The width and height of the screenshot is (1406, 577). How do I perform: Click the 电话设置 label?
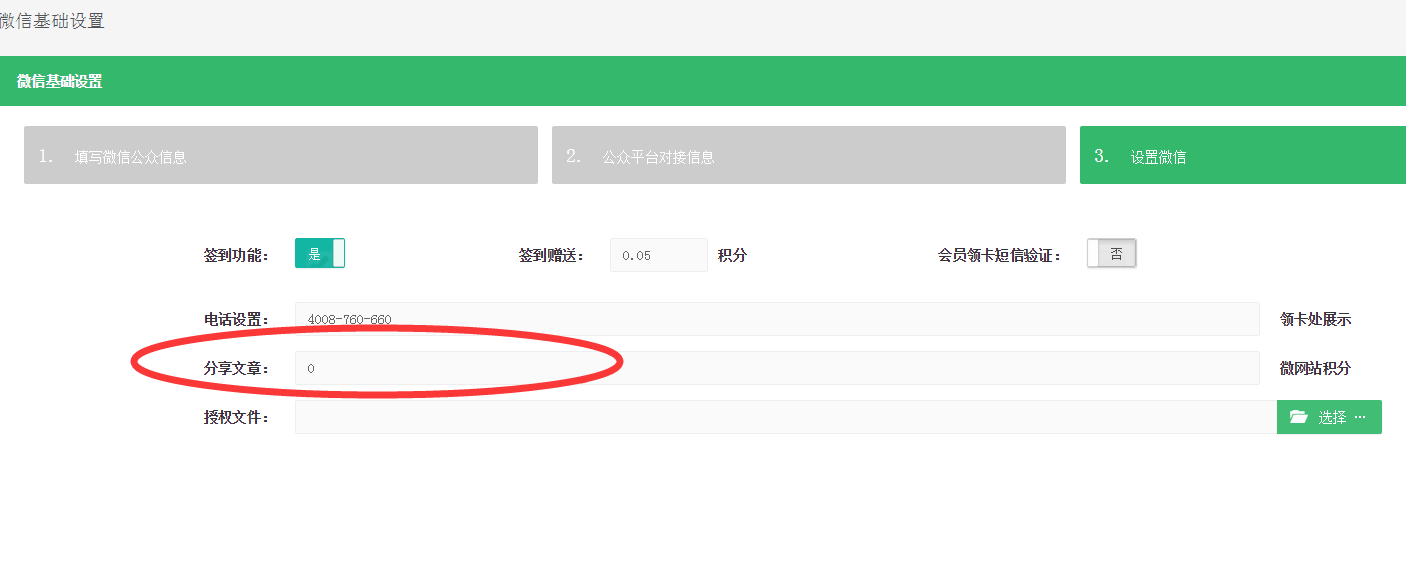(236, 320)
